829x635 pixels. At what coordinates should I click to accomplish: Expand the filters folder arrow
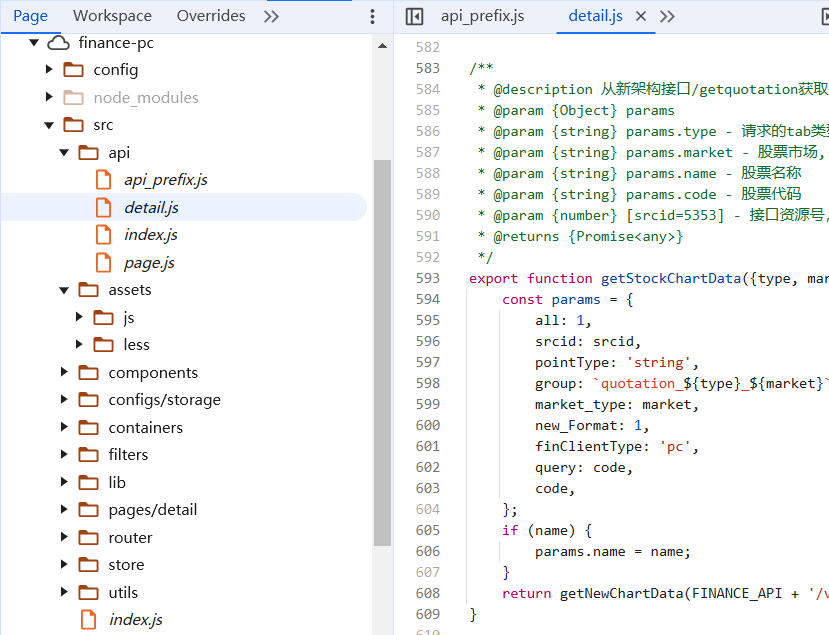64,454
